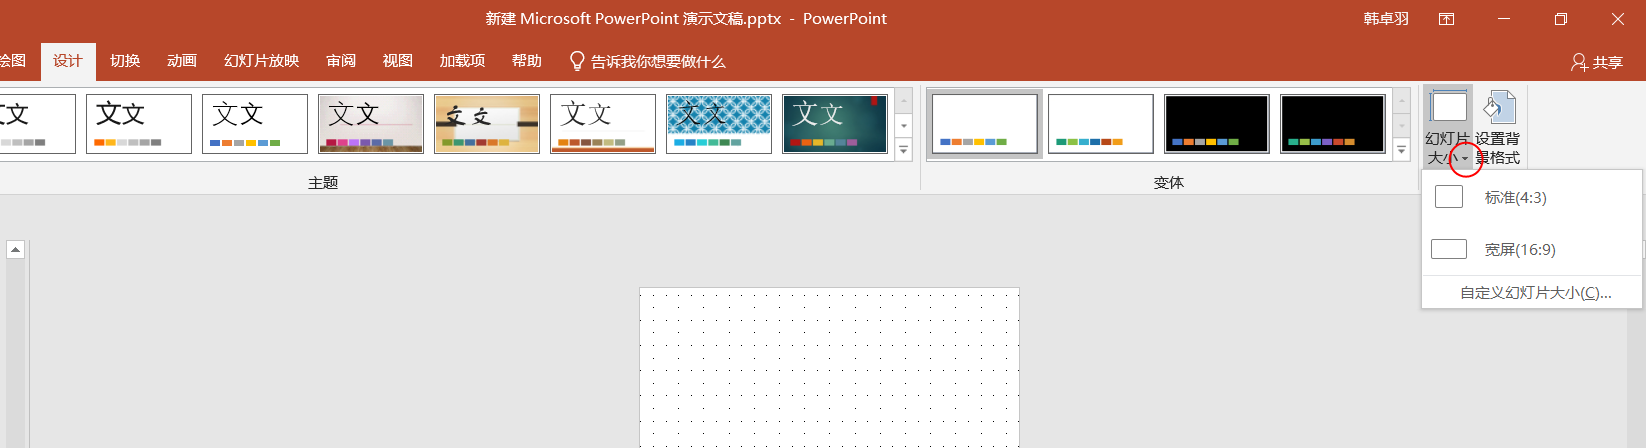Viewport: 1646px width, 448px height.
Task: Select the Office theme with orange color bar
Action: click(x=139, y=124)
